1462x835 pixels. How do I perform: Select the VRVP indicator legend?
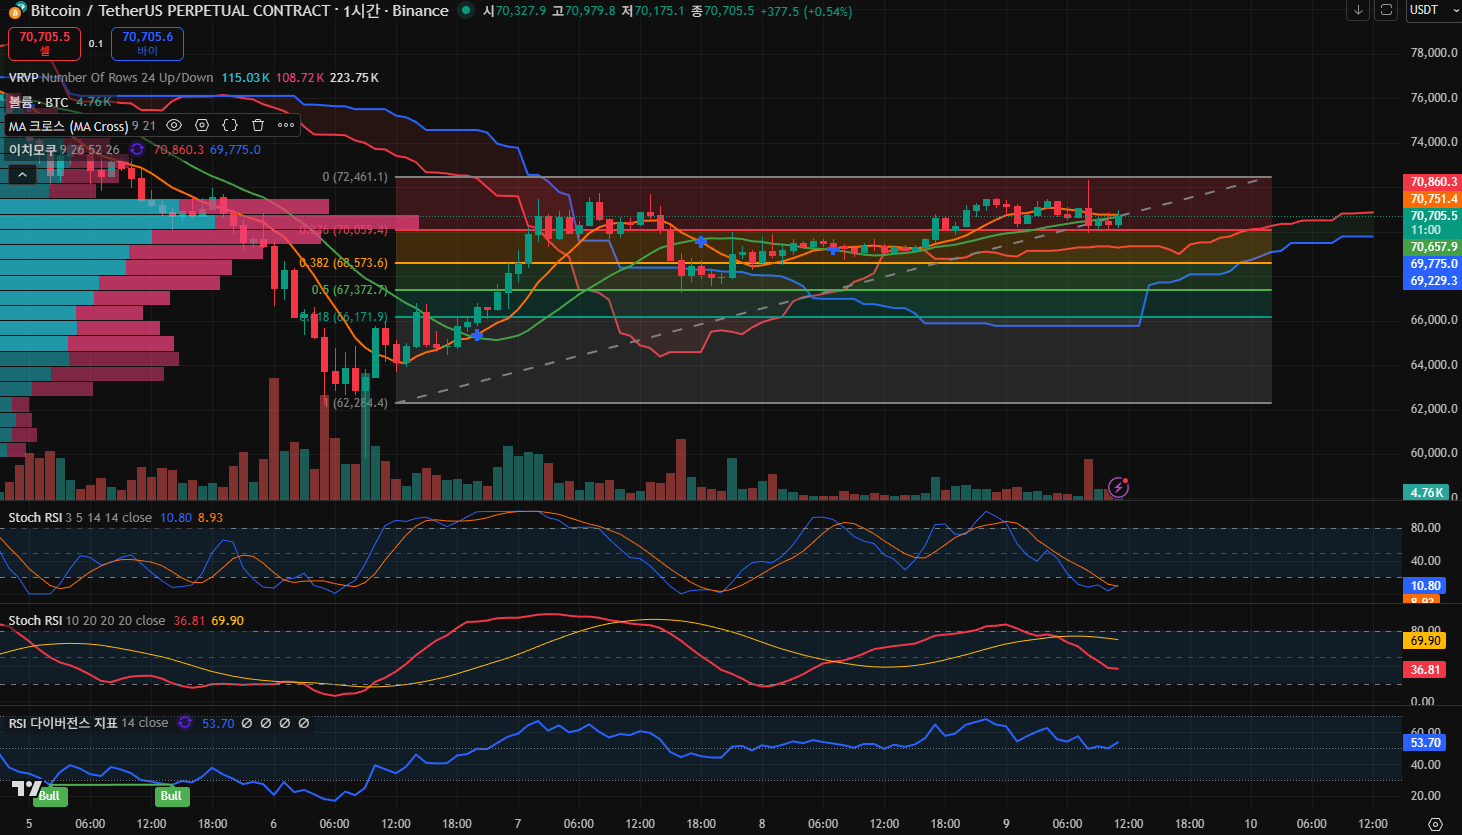click(x=23, y=78)
